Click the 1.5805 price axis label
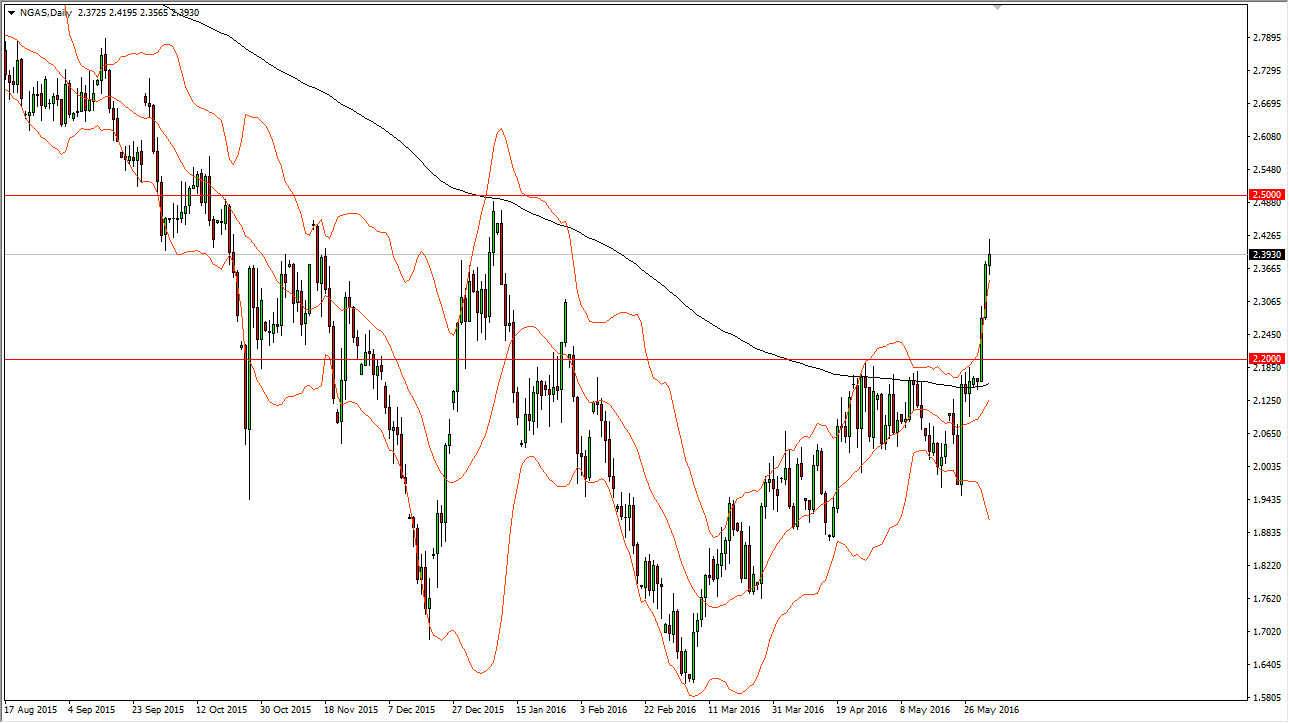The width and height of the screenshot is (1289, 723). click(1266, 698)
